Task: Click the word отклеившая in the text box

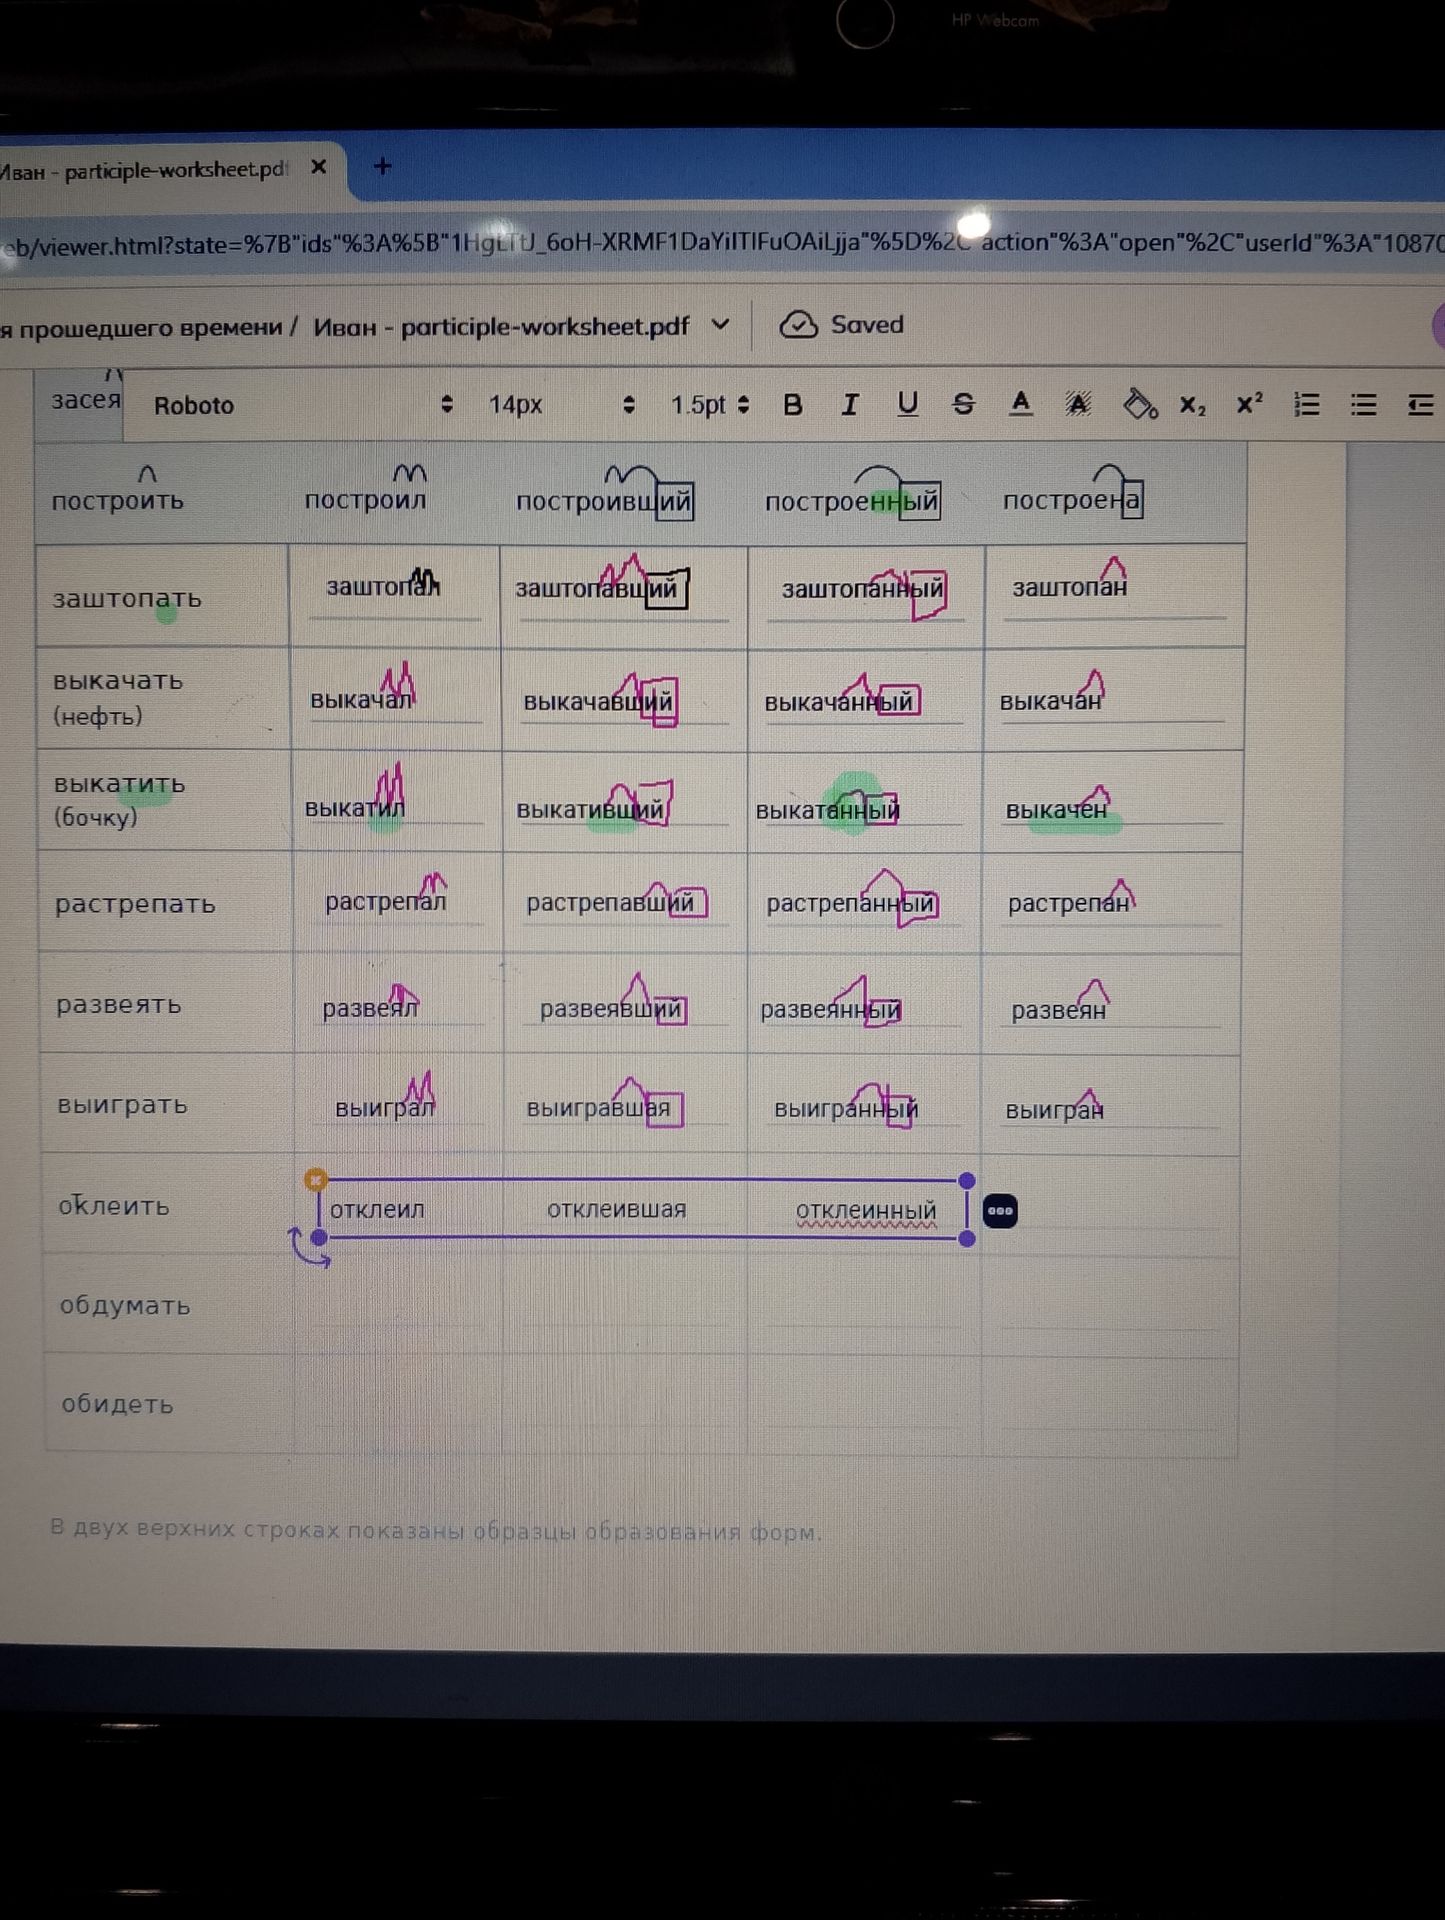Action: coord(616,1210)
